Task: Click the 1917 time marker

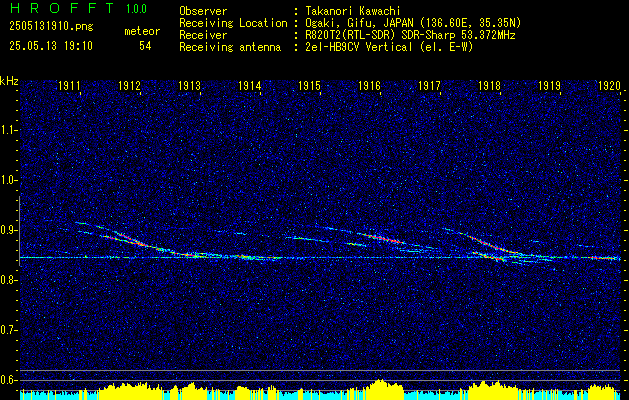Action: tap(429, 85)
